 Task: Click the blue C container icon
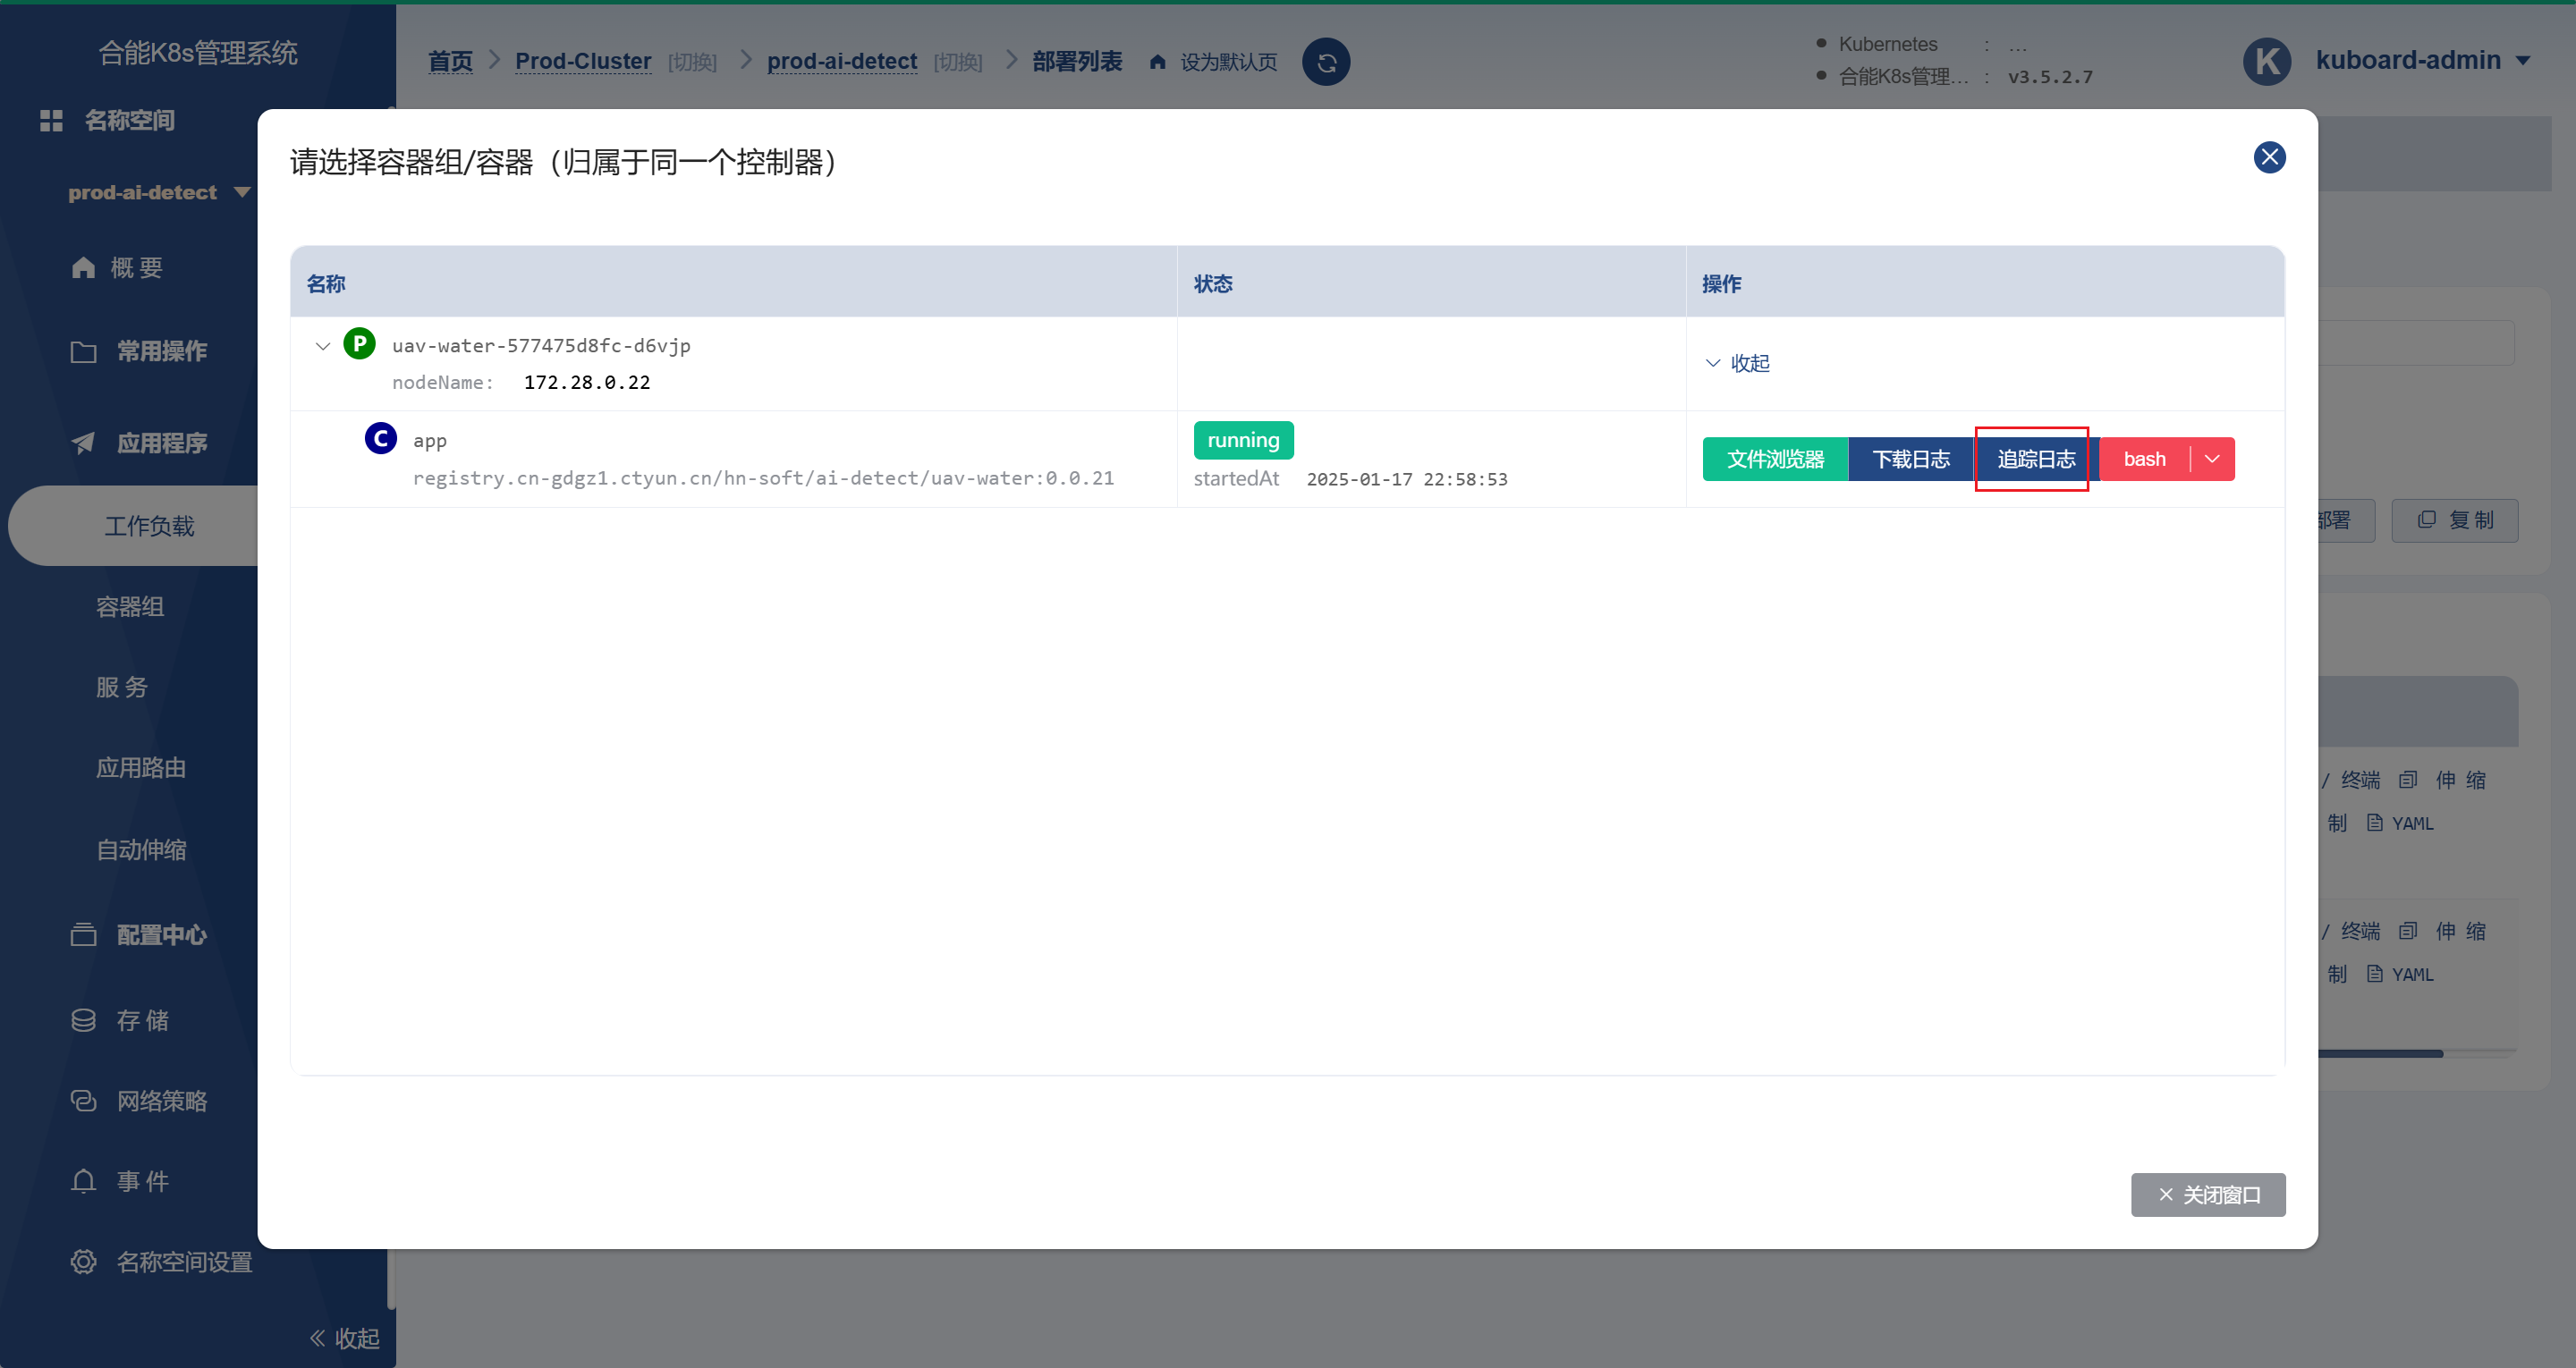click(x=380, y=438)
